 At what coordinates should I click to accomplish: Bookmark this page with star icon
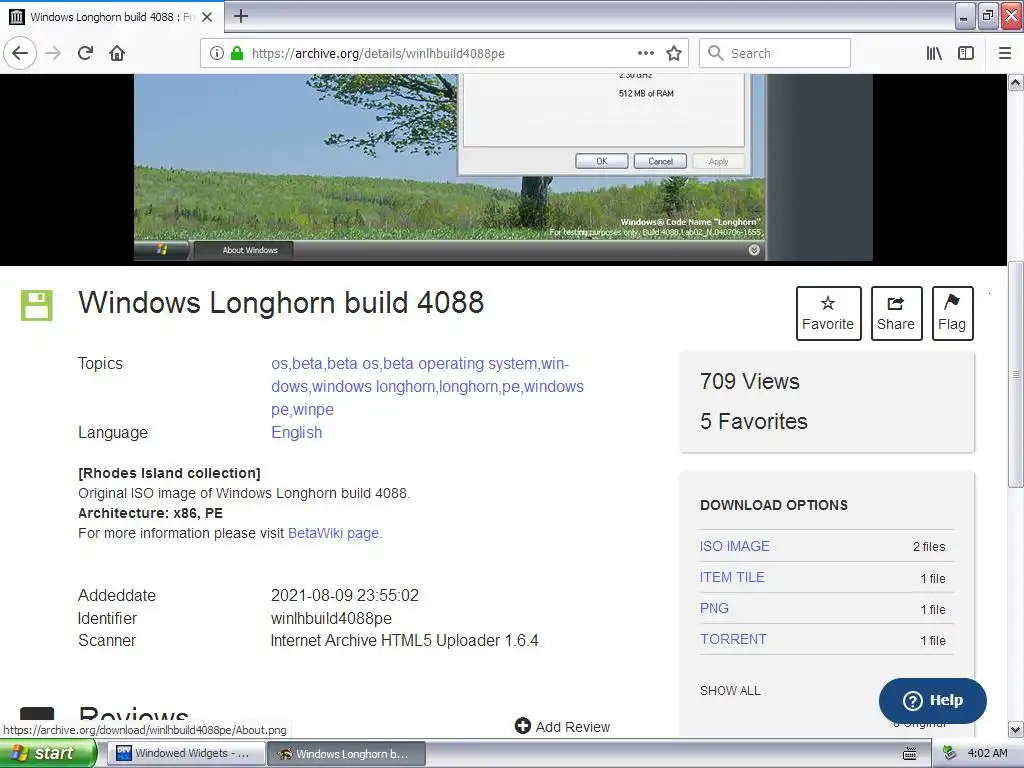click(674, 53)
